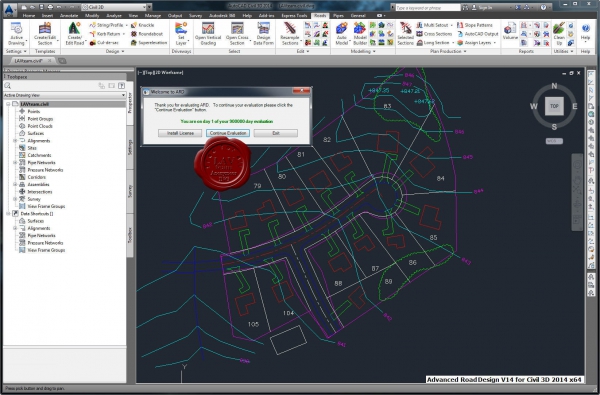Run the Resample Sections tool
Image resolution: width=600 pixels, height=395 pixels.
(x=290, y=34)
